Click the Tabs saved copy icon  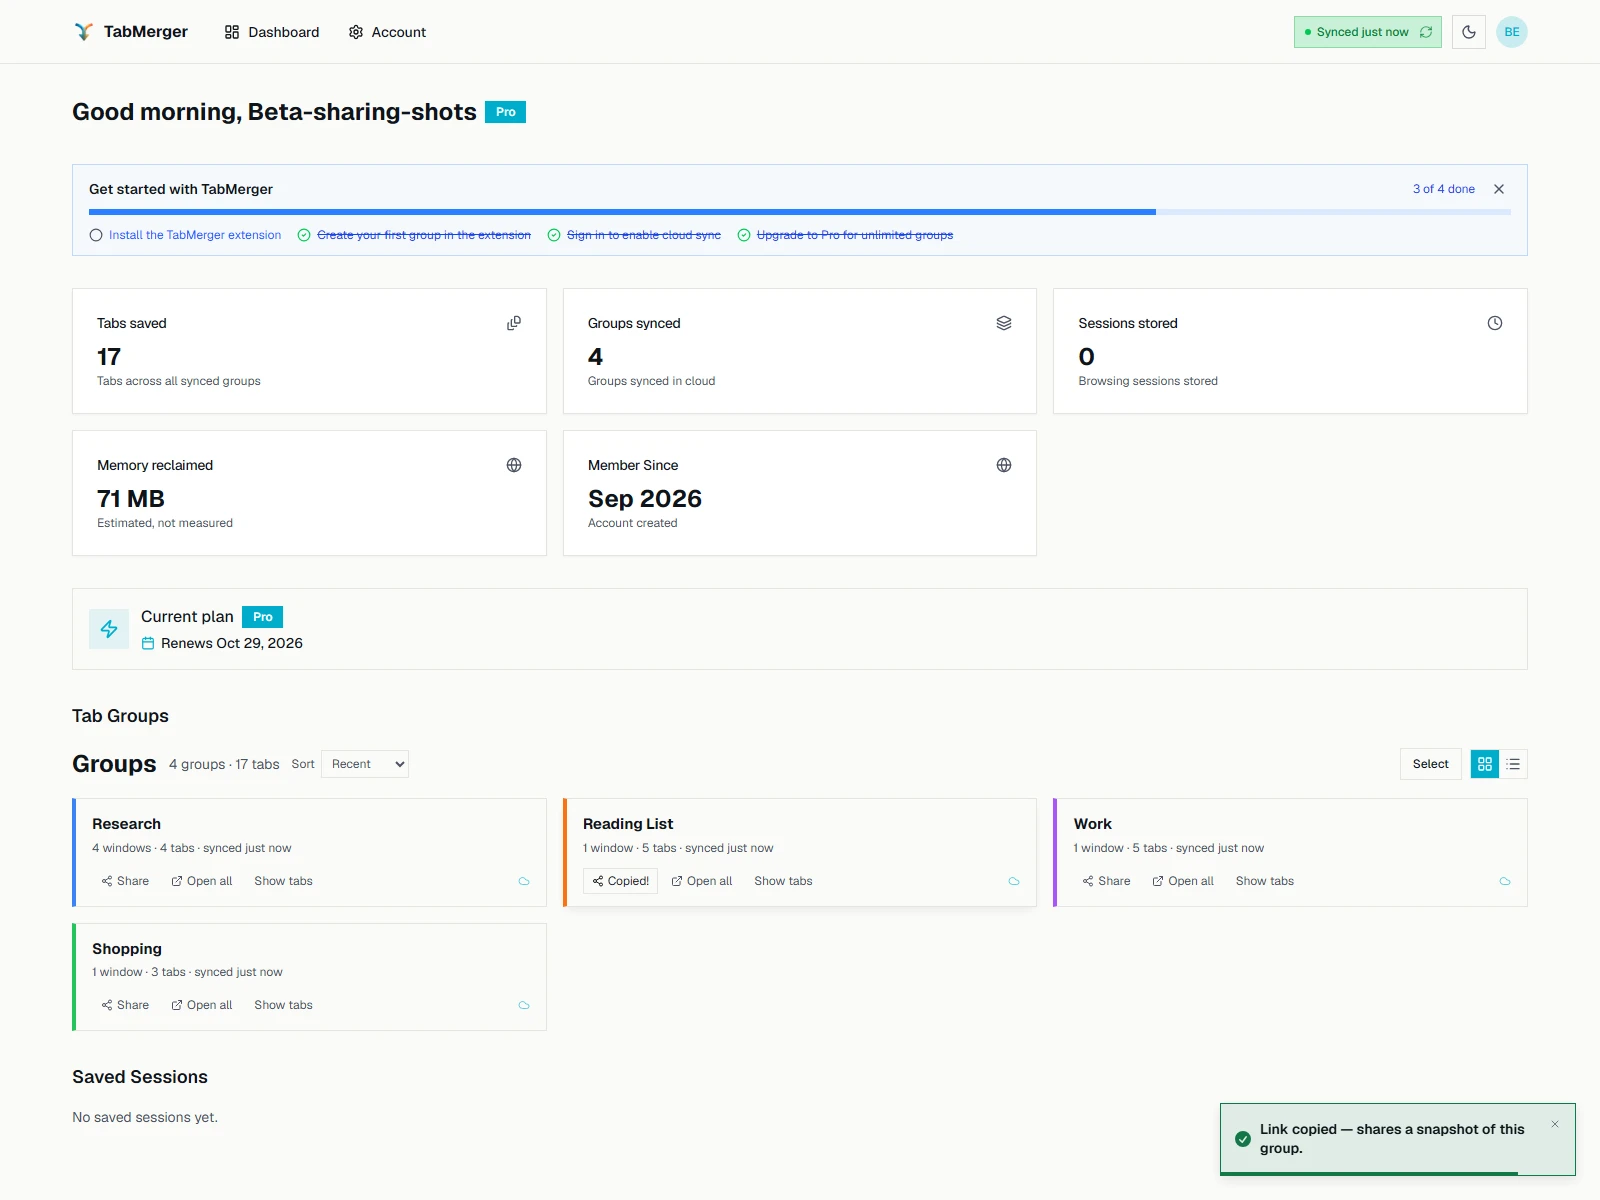tap(514, 323)
